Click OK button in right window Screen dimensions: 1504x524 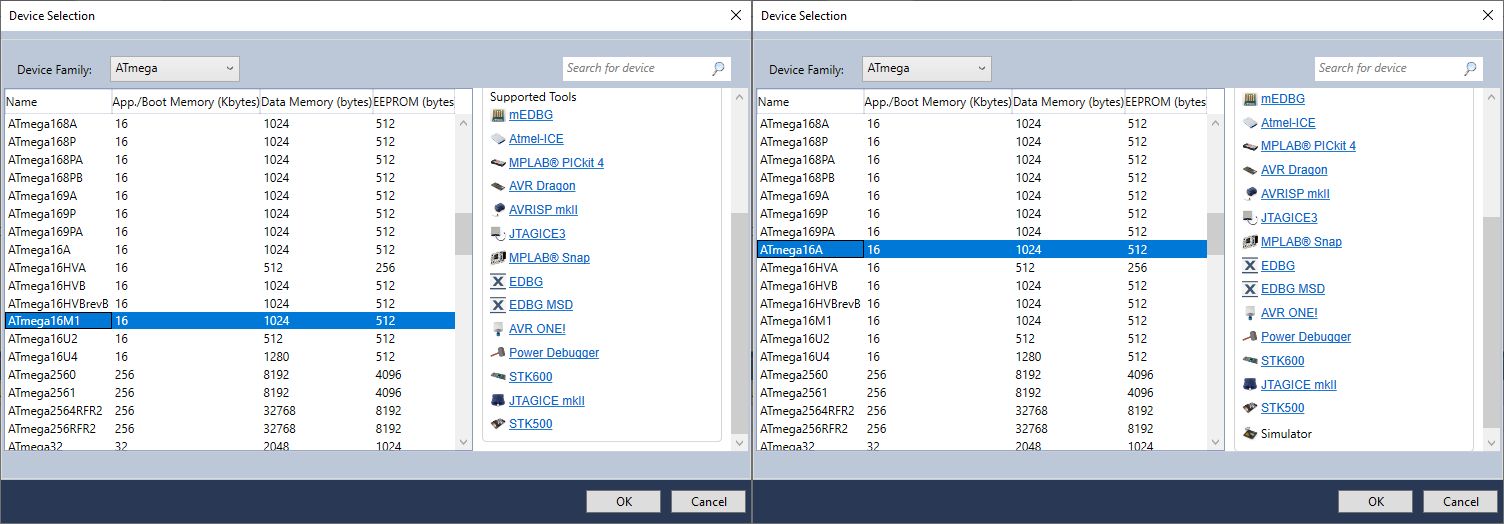coord(1376,502)
